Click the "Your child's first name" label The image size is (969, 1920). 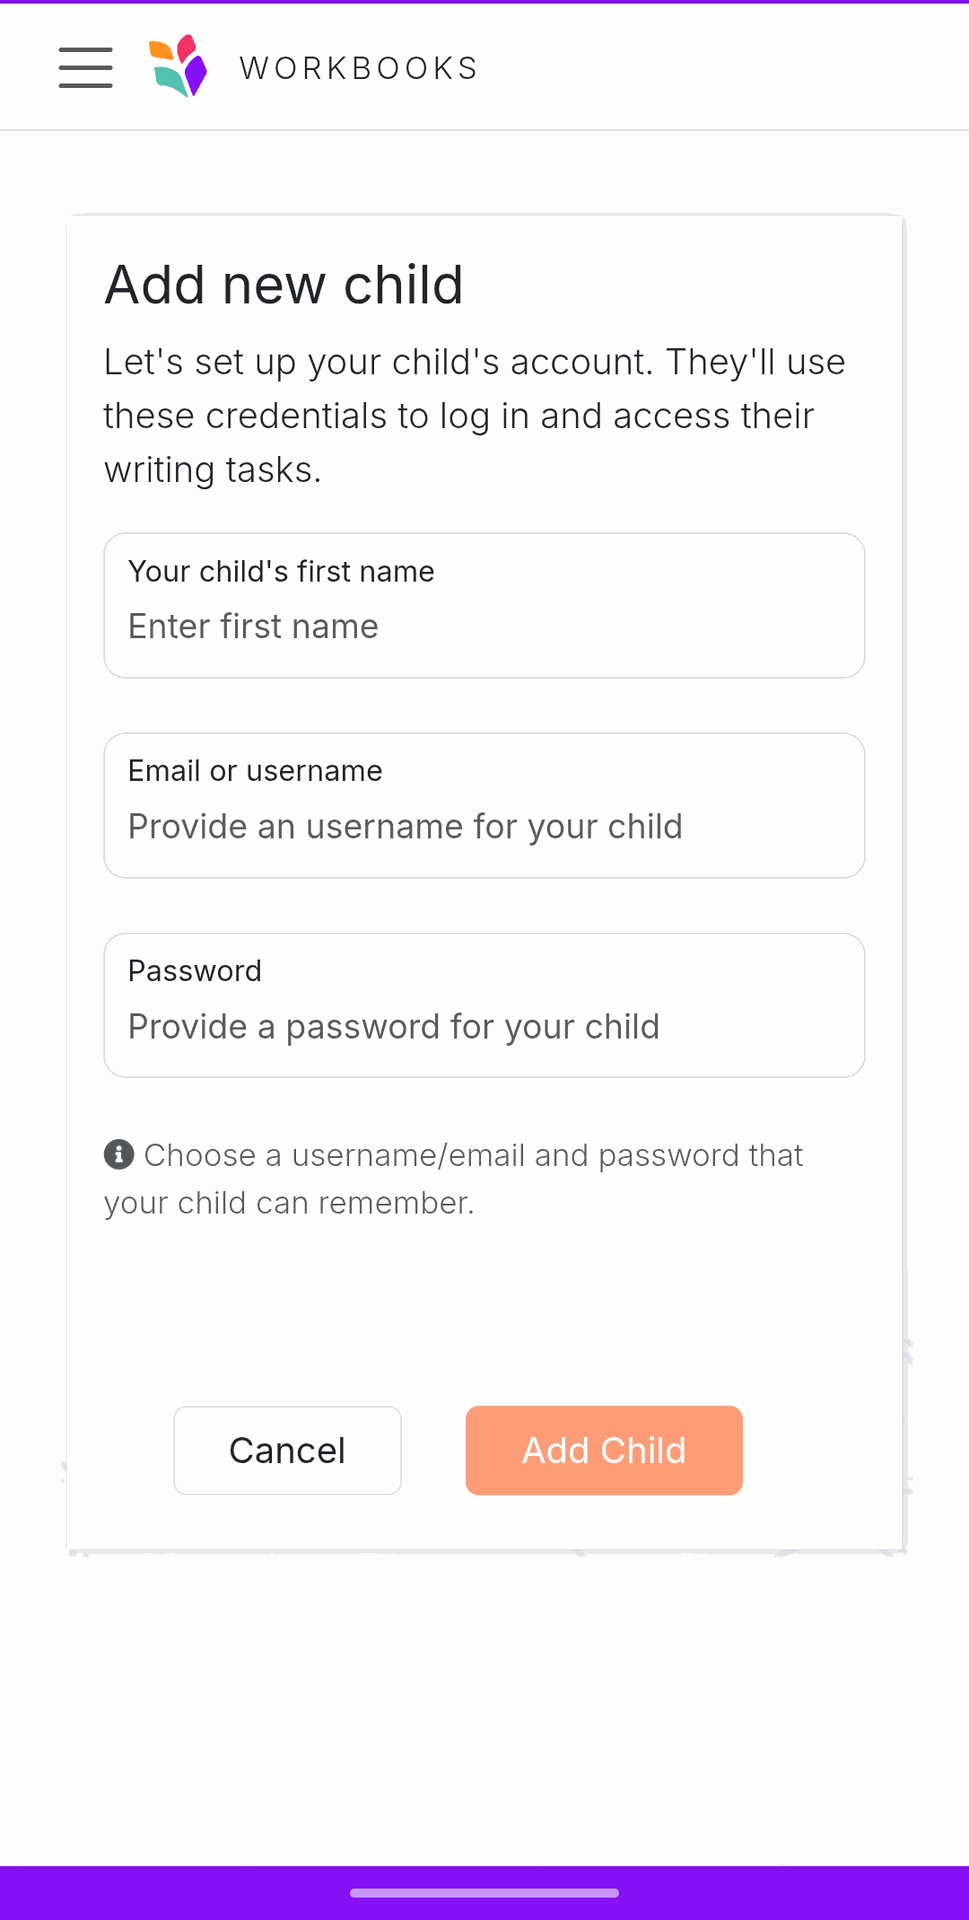tap(281, 571)
